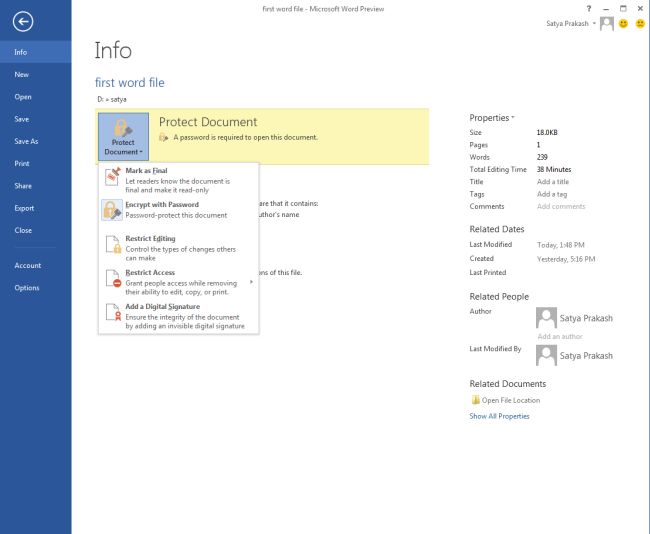Click Close in the sidebar
650x534 pixels.
pyautogui.click(x=36, y=230)
